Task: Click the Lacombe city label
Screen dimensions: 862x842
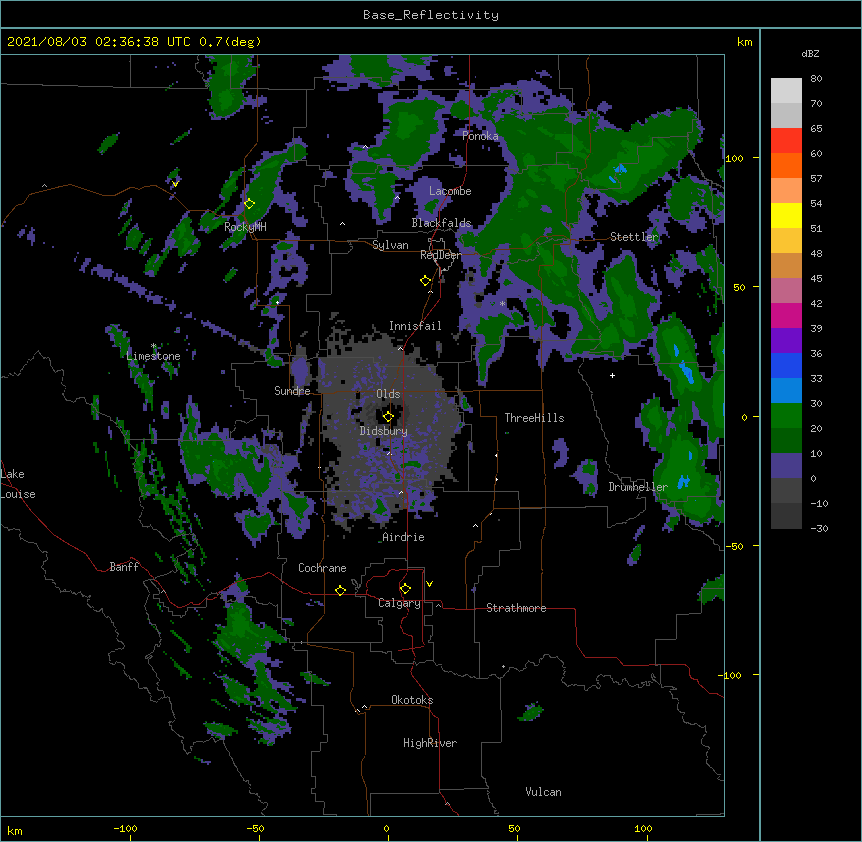Action: tap(450, 191)
